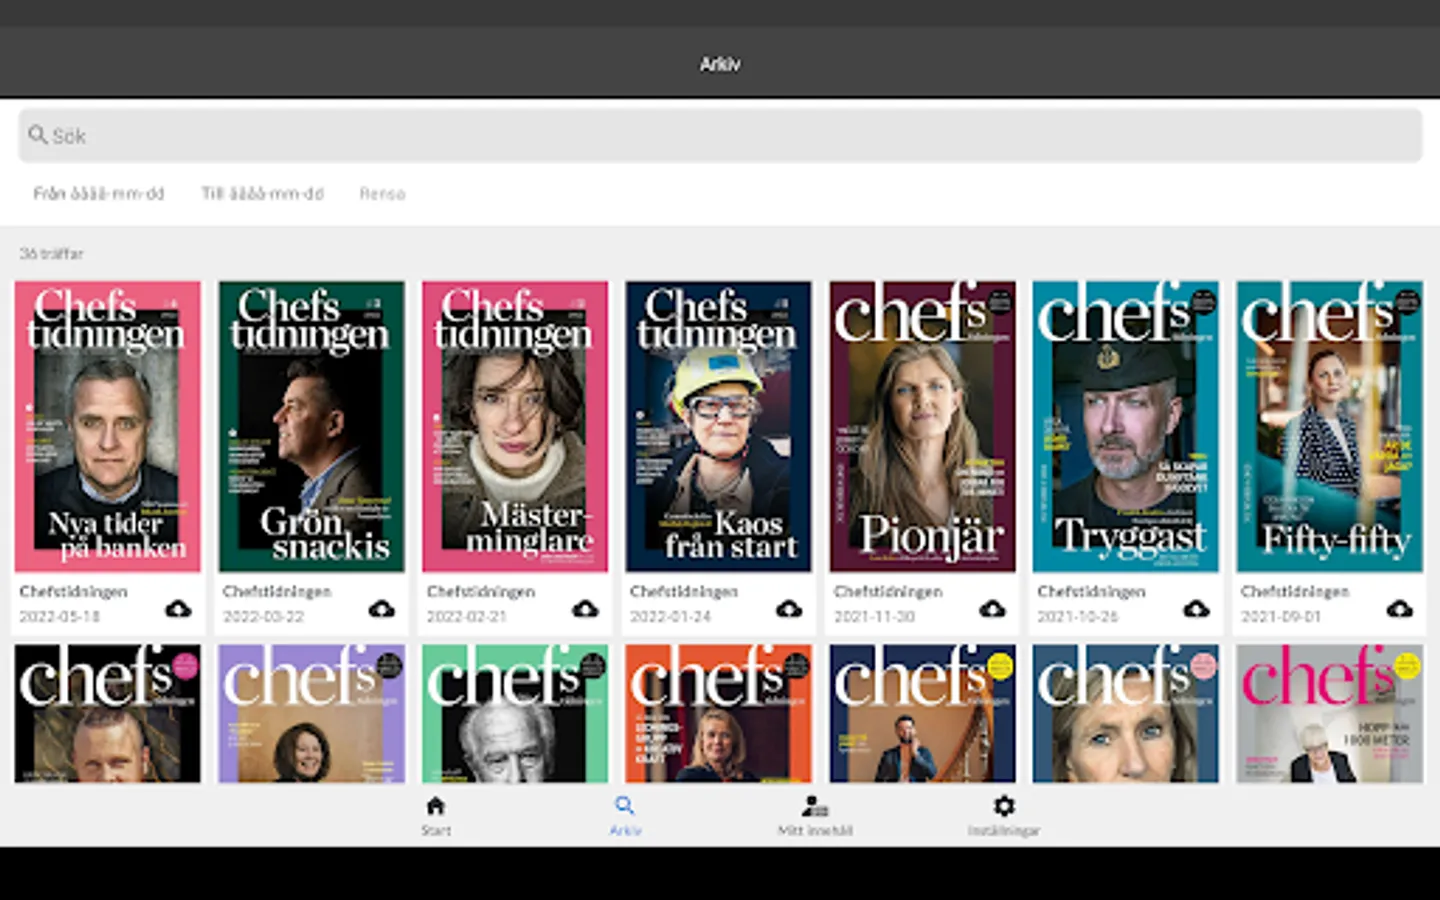Click the date text 2021-09-01
The image size is (1440, 900).
(1281, 617)
